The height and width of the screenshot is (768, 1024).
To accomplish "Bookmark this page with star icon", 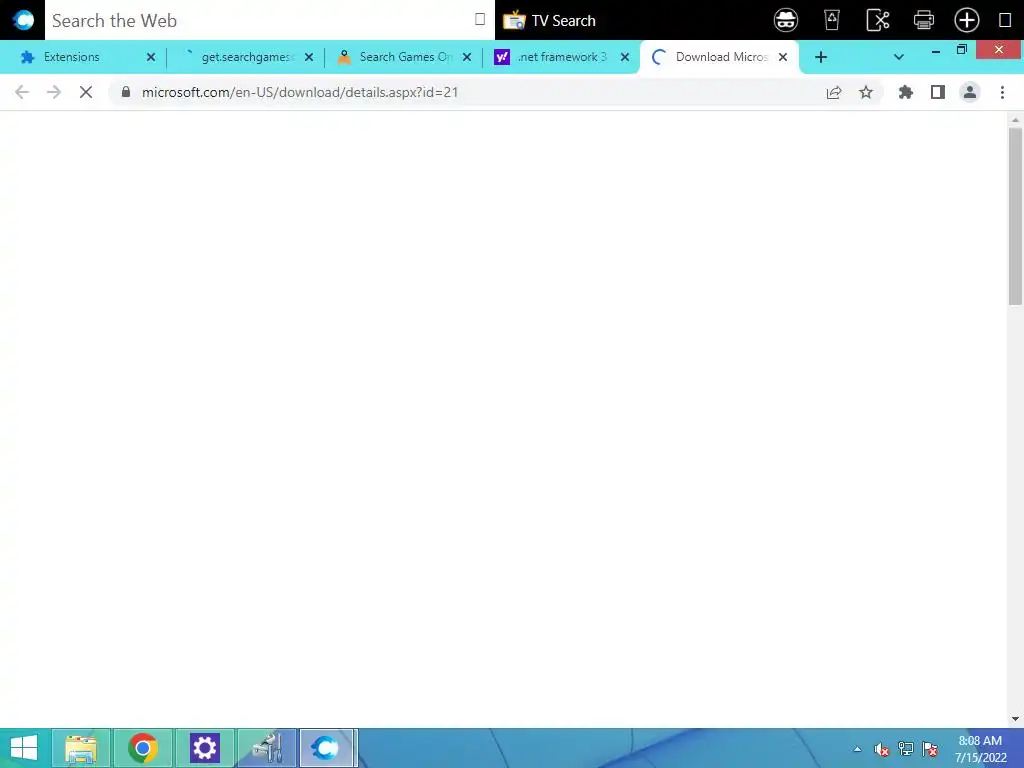I will pyautogui.click(x=866, y=92).
